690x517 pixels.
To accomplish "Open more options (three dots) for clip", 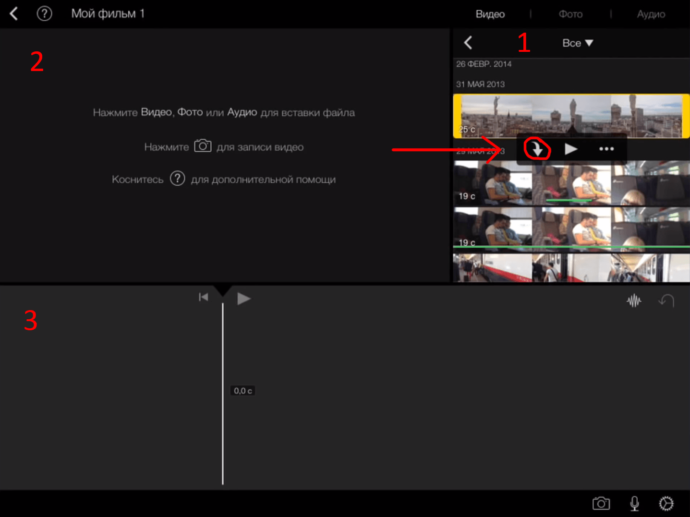I will (606, 149).
